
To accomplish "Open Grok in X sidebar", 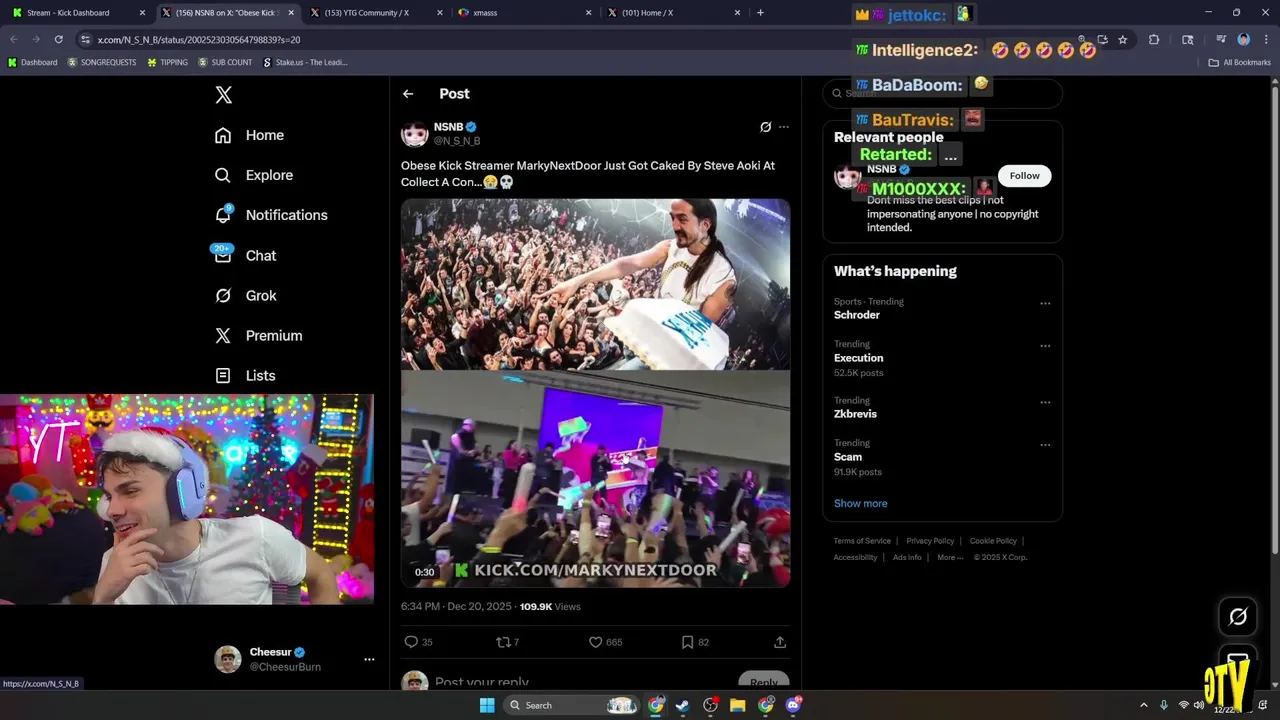I will point(245,295).
